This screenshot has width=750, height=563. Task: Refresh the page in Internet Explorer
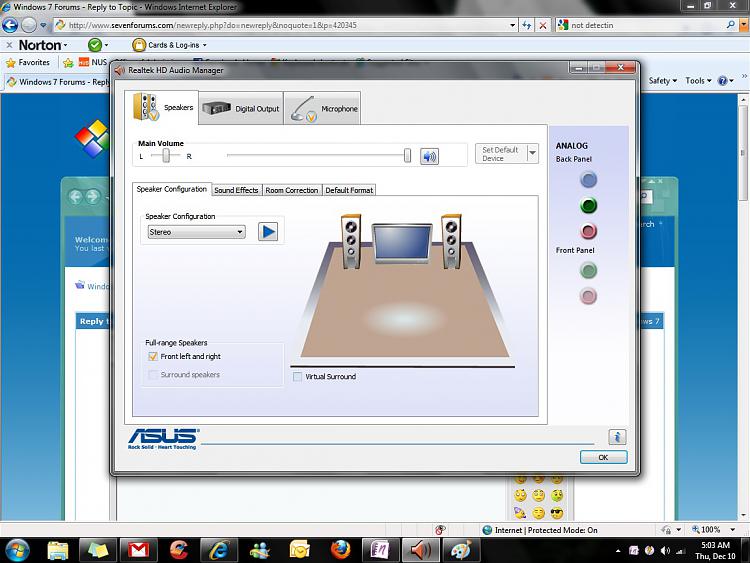(x=527, y=25)
